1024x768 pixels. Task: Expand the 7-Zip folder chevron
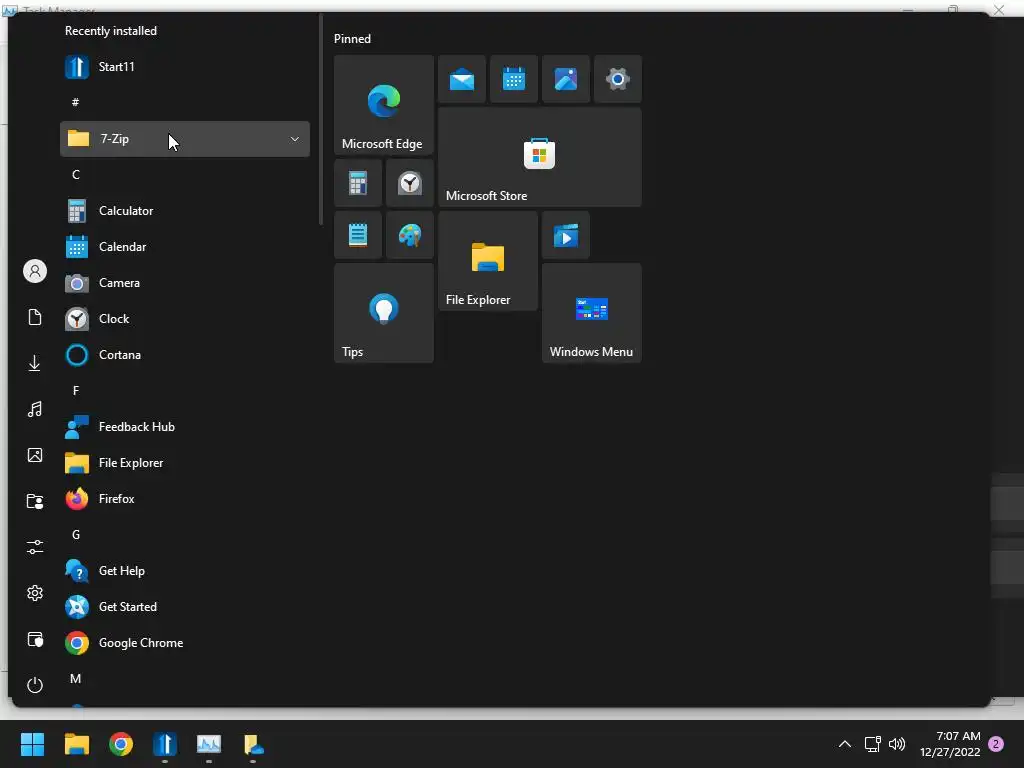point(295,139)
